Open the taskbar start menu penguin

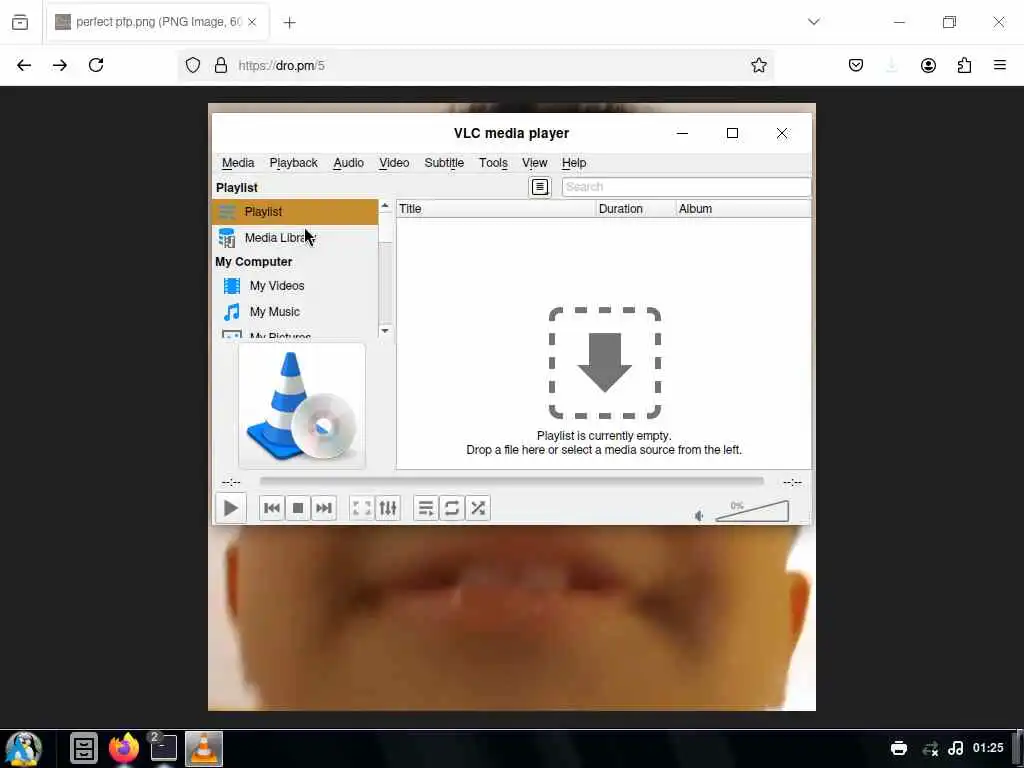pos(24,748)
